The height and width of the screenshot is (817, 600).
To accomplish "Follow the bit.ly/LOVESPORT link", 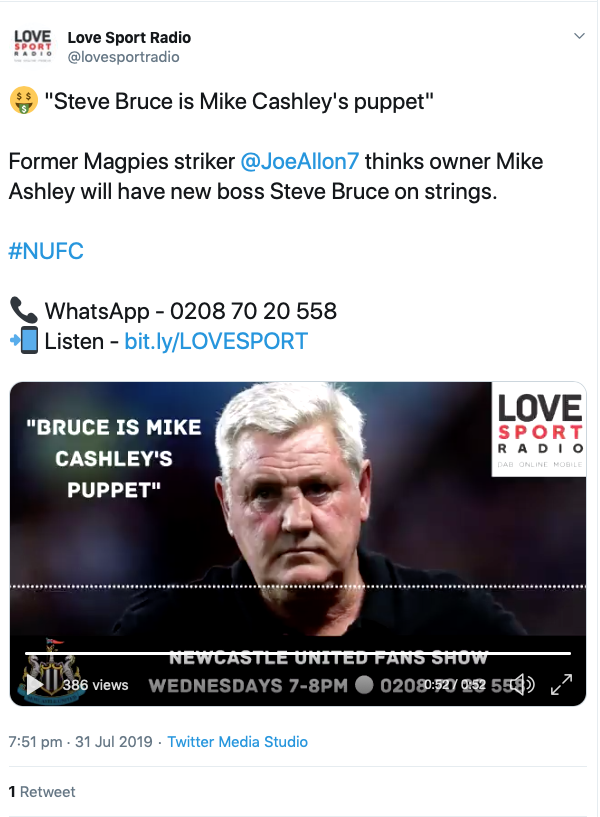I will pos(216,341).
